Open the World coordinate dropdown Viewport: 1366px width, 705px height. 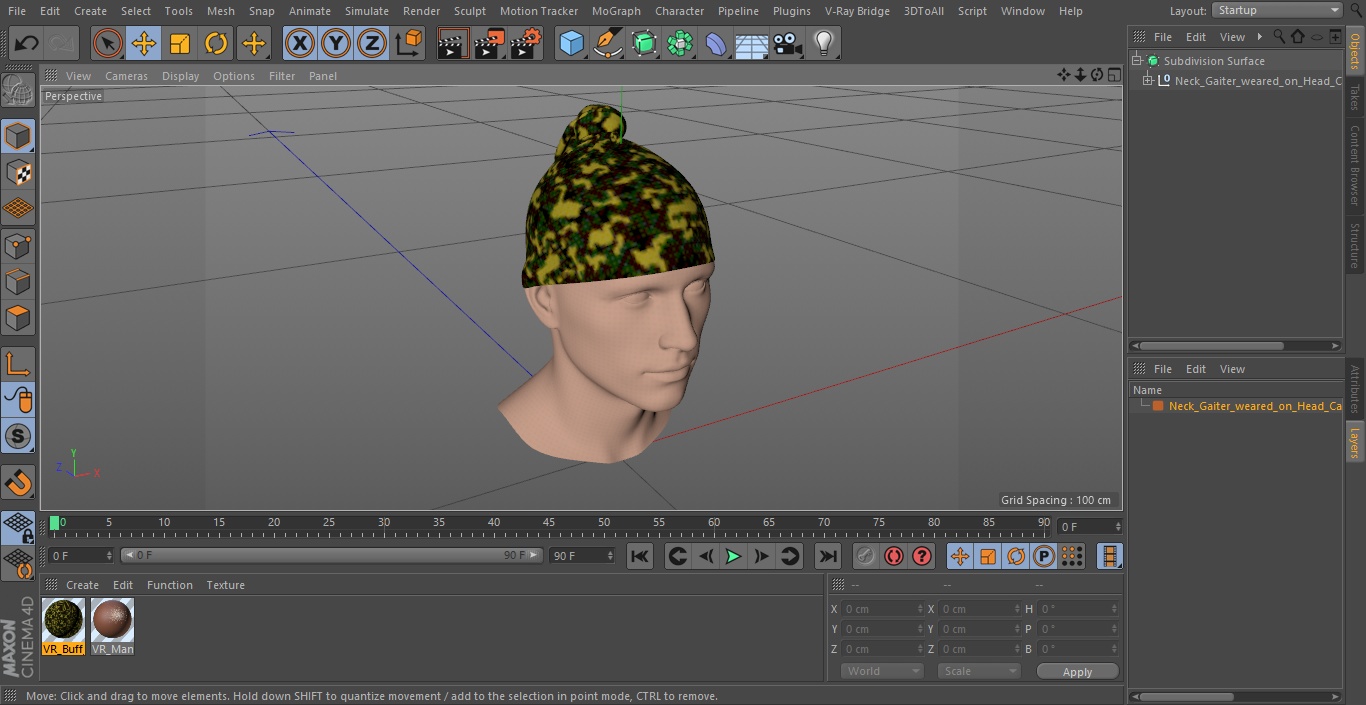tap(882, 671)
